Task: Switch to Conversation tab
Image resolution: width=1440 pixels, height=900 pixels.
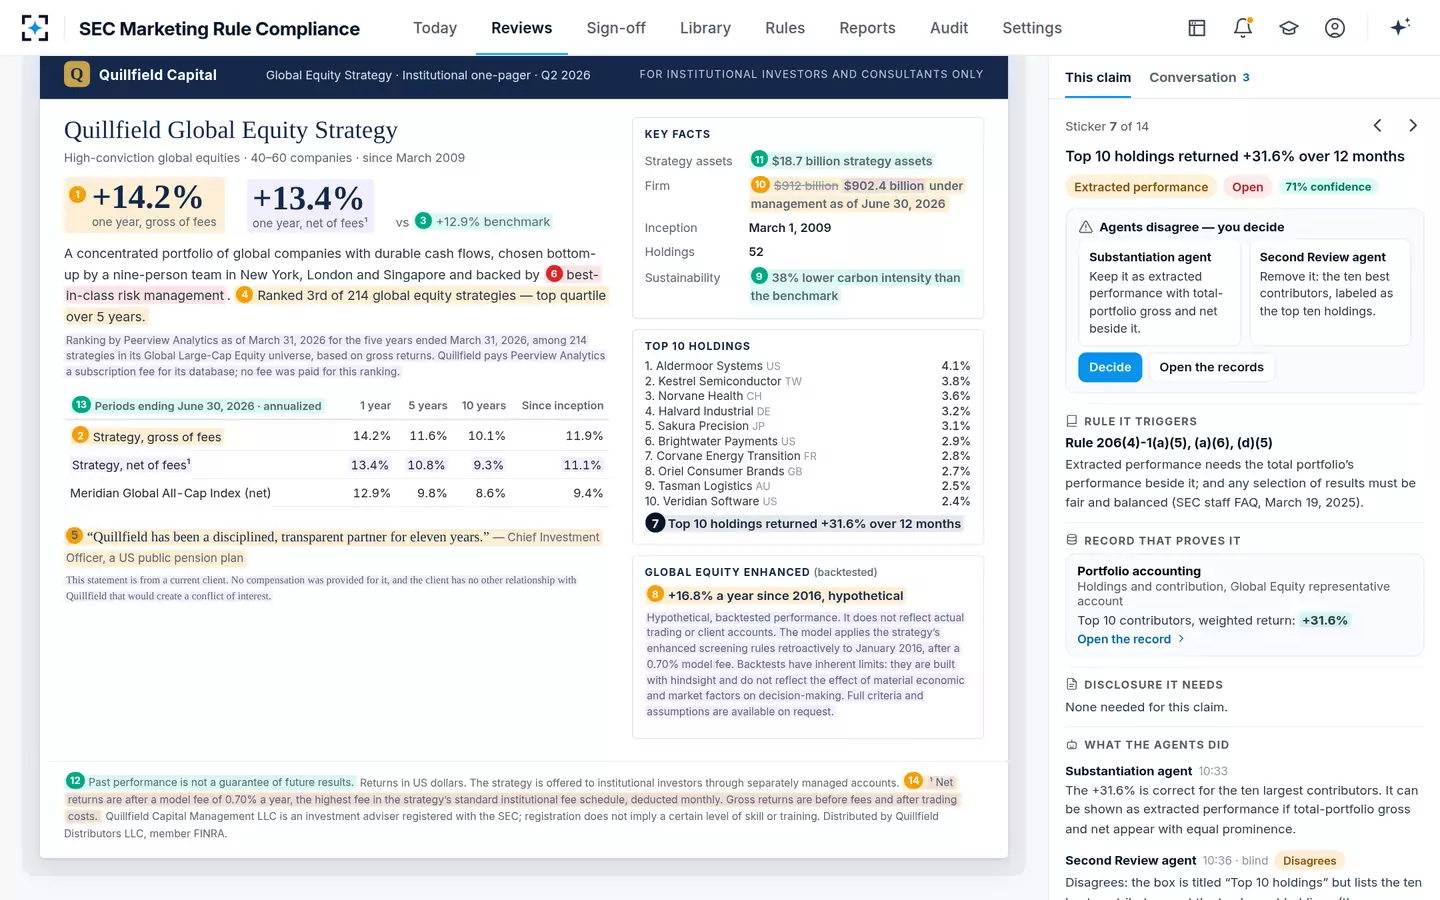Action: click(1199, 77)
